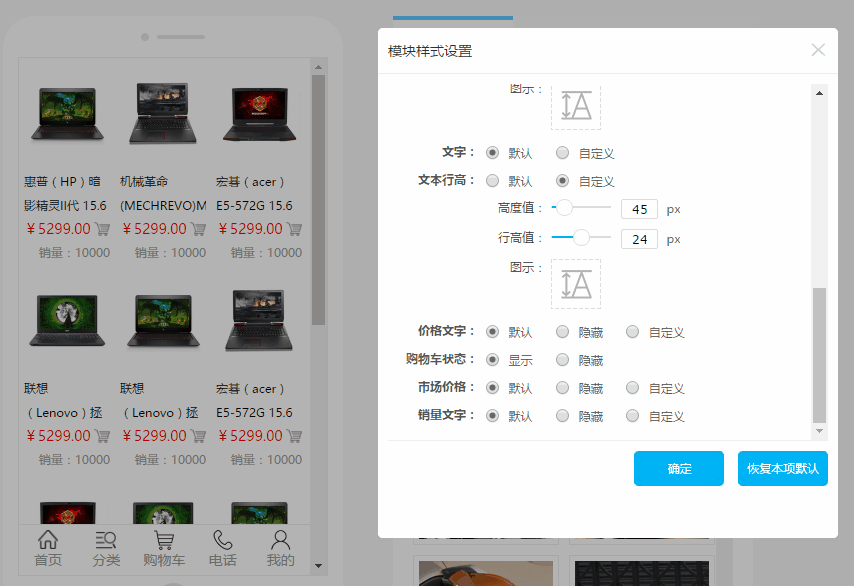Click the dialog scrollbar down arrow
The width and height of the screenshot is (854, 586).
(820, 431)
